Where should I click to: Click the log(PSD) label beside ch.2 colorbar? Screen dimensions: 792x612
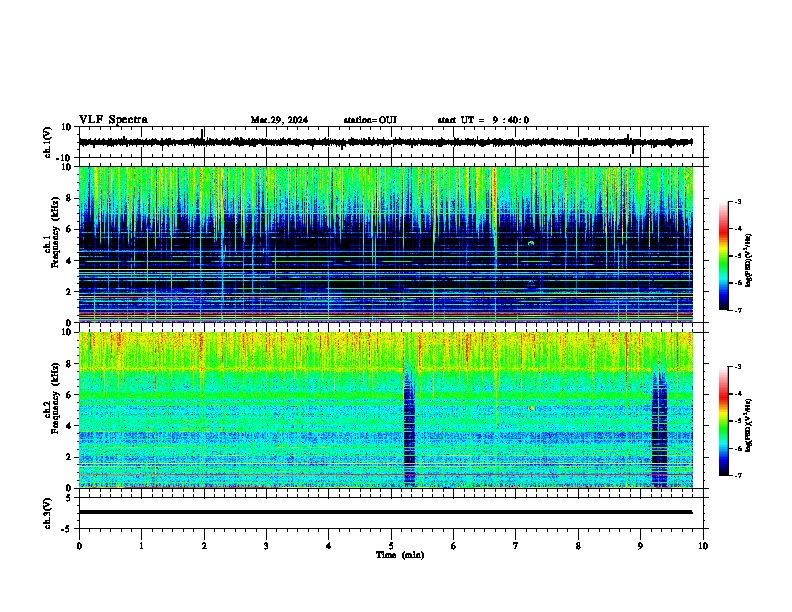coord(749,425)
